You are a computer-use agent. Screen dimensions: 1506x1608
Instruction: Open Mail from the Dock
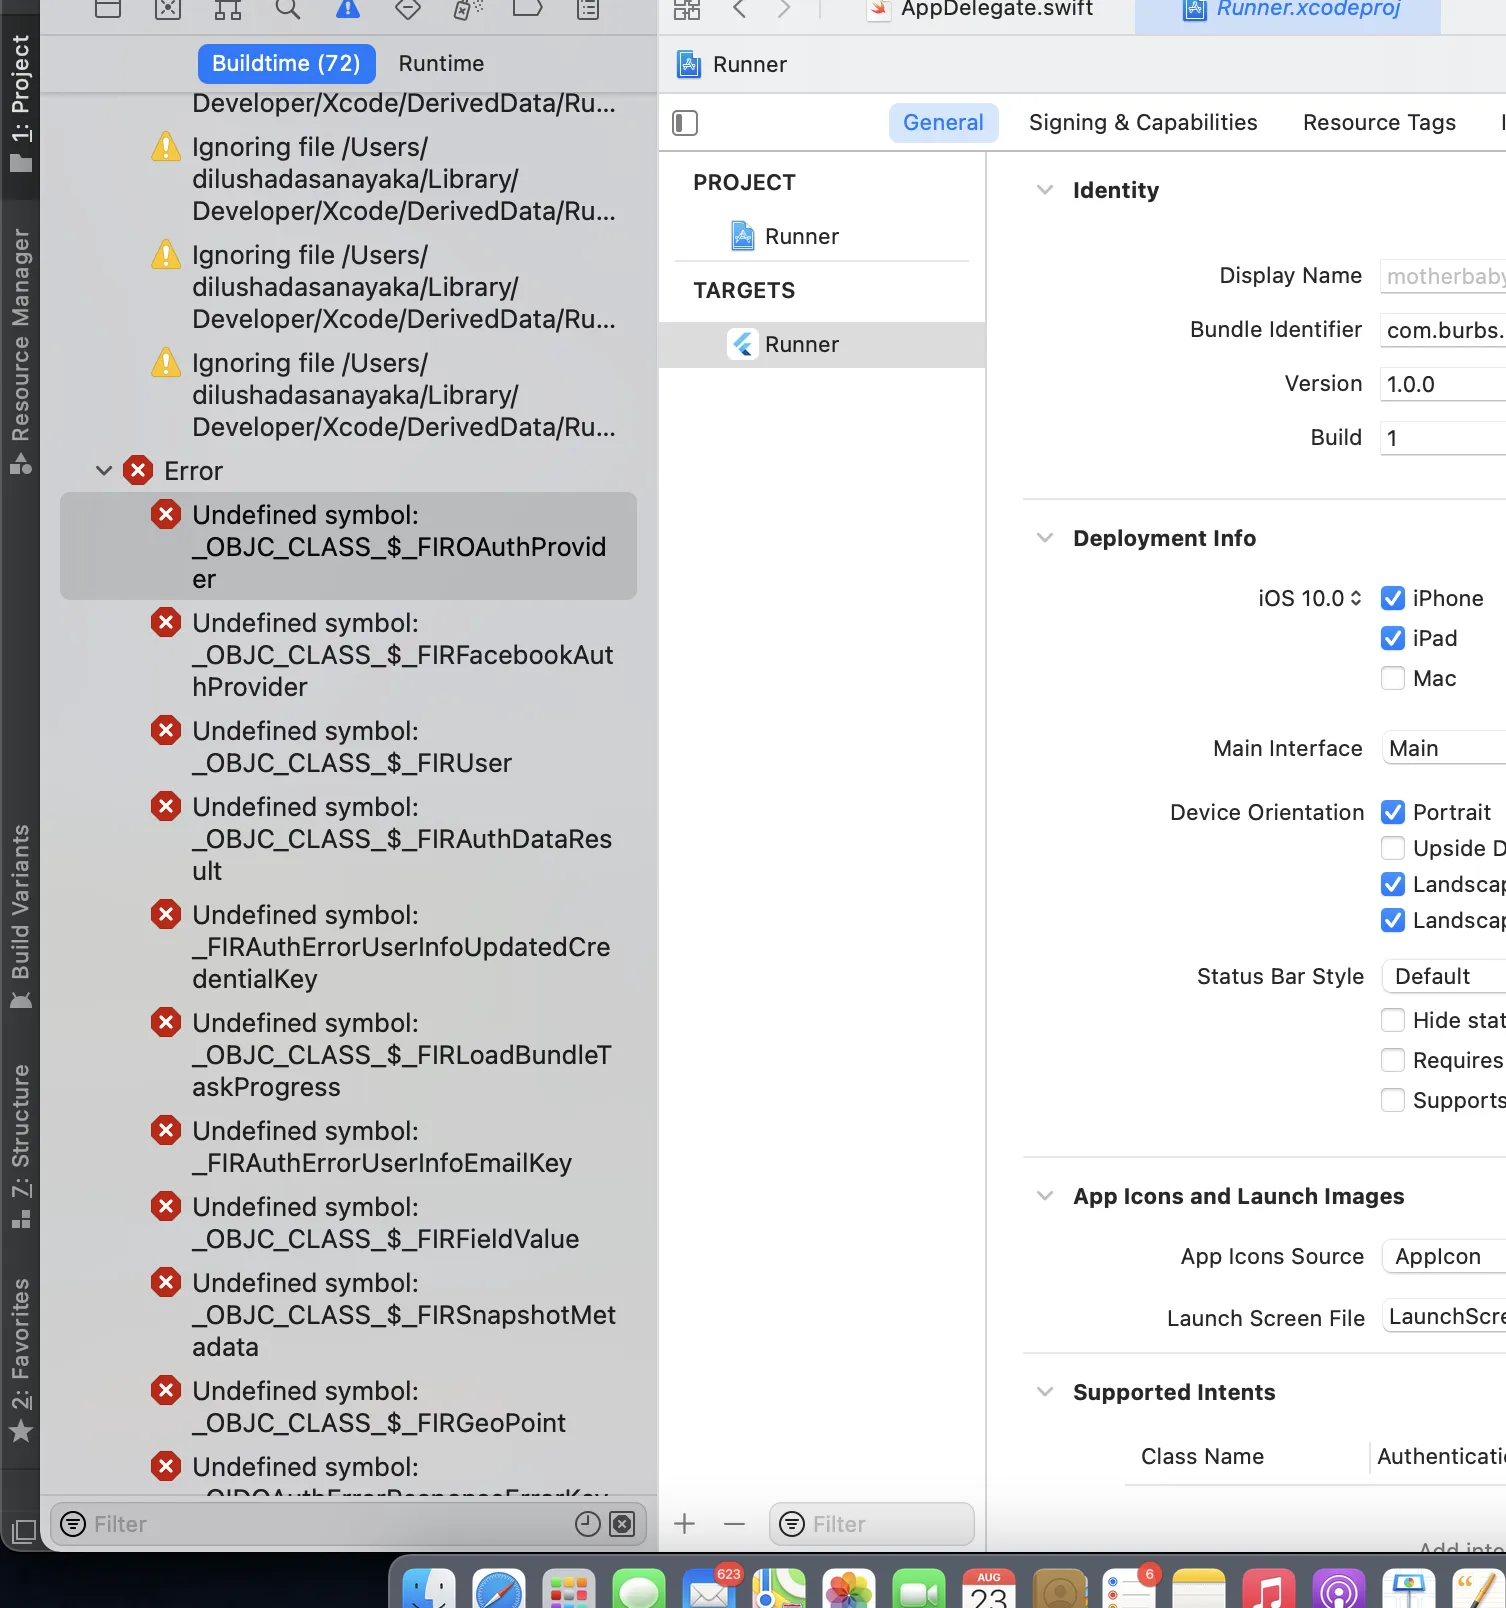pos(709,1588)
